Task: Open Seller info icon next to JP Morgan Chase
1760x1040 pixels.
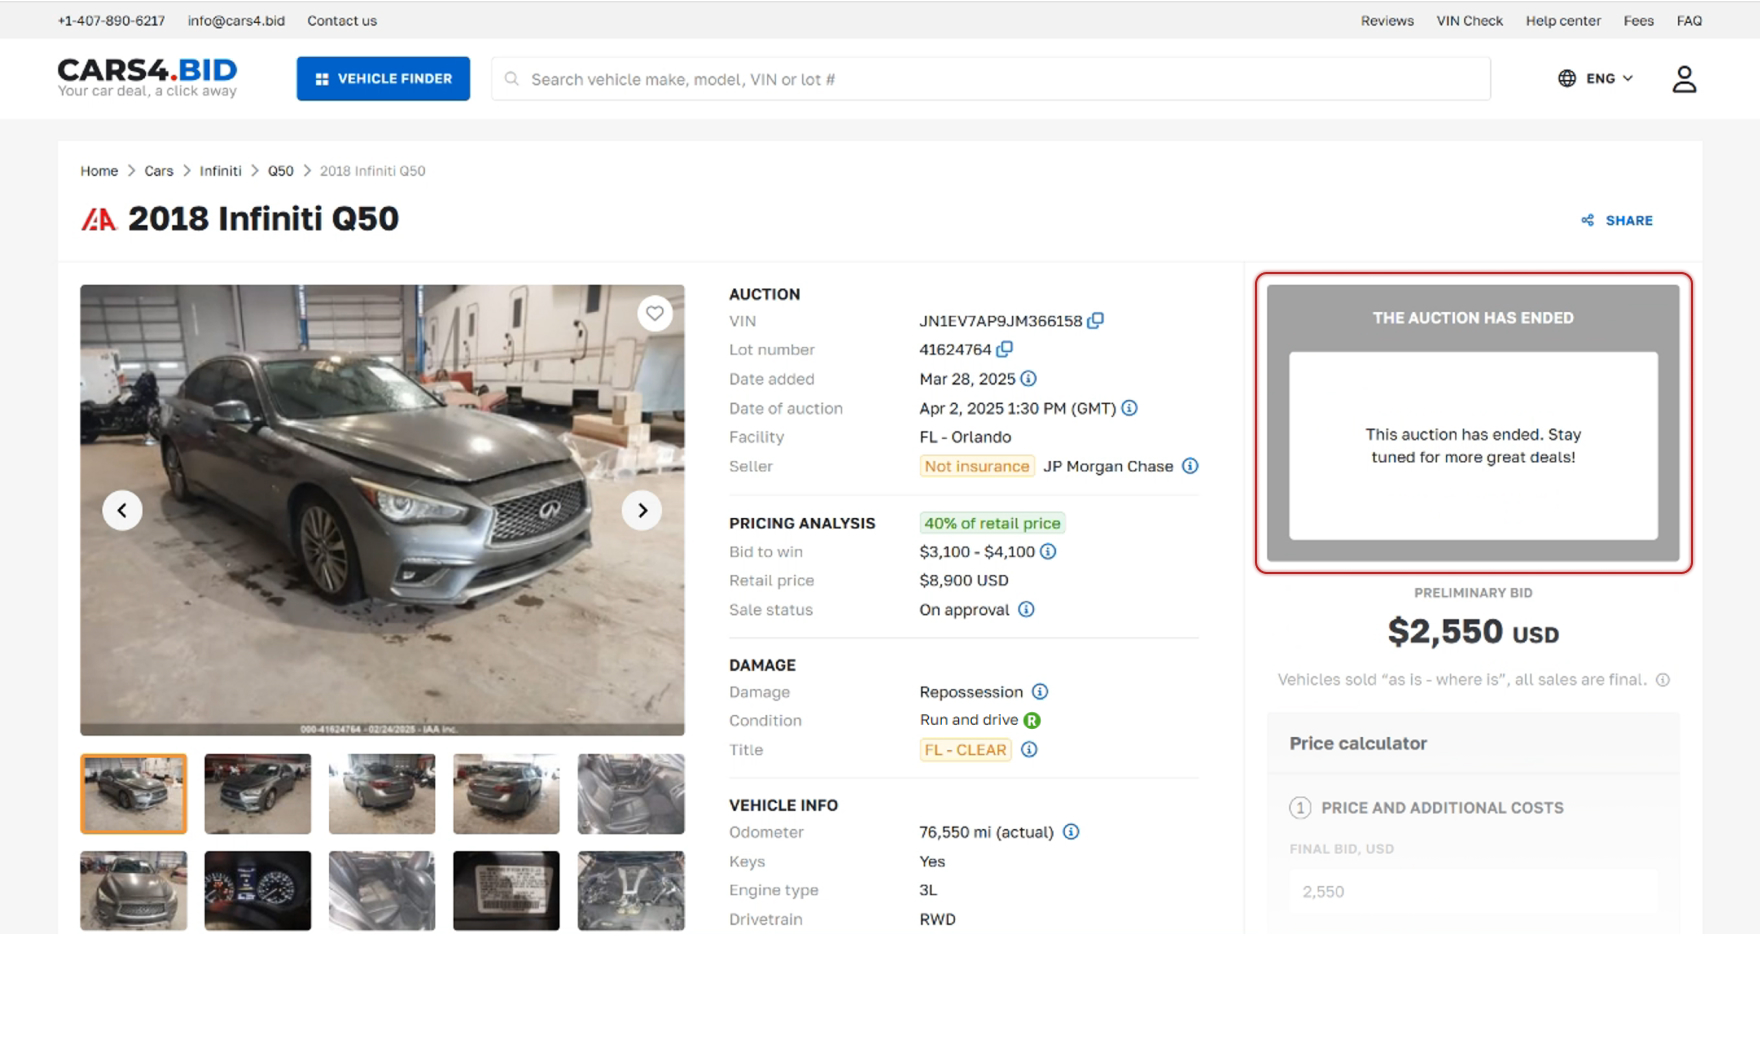Action: point(1190,466)
